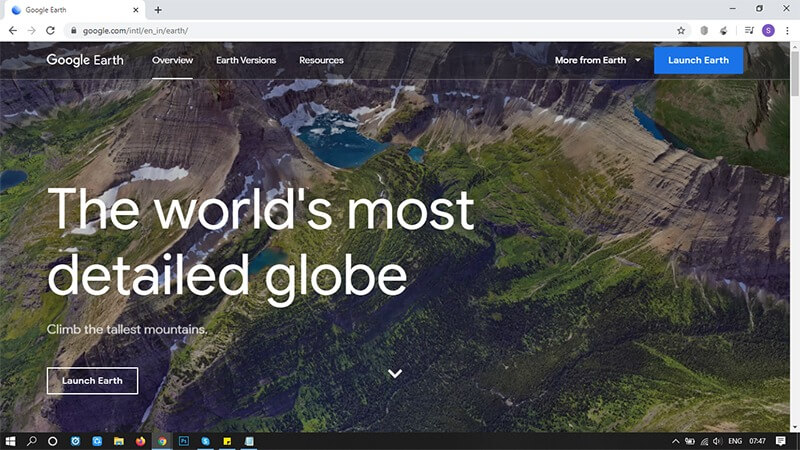
Task: Open the Resources navigation tab
Action: point(321,60)
